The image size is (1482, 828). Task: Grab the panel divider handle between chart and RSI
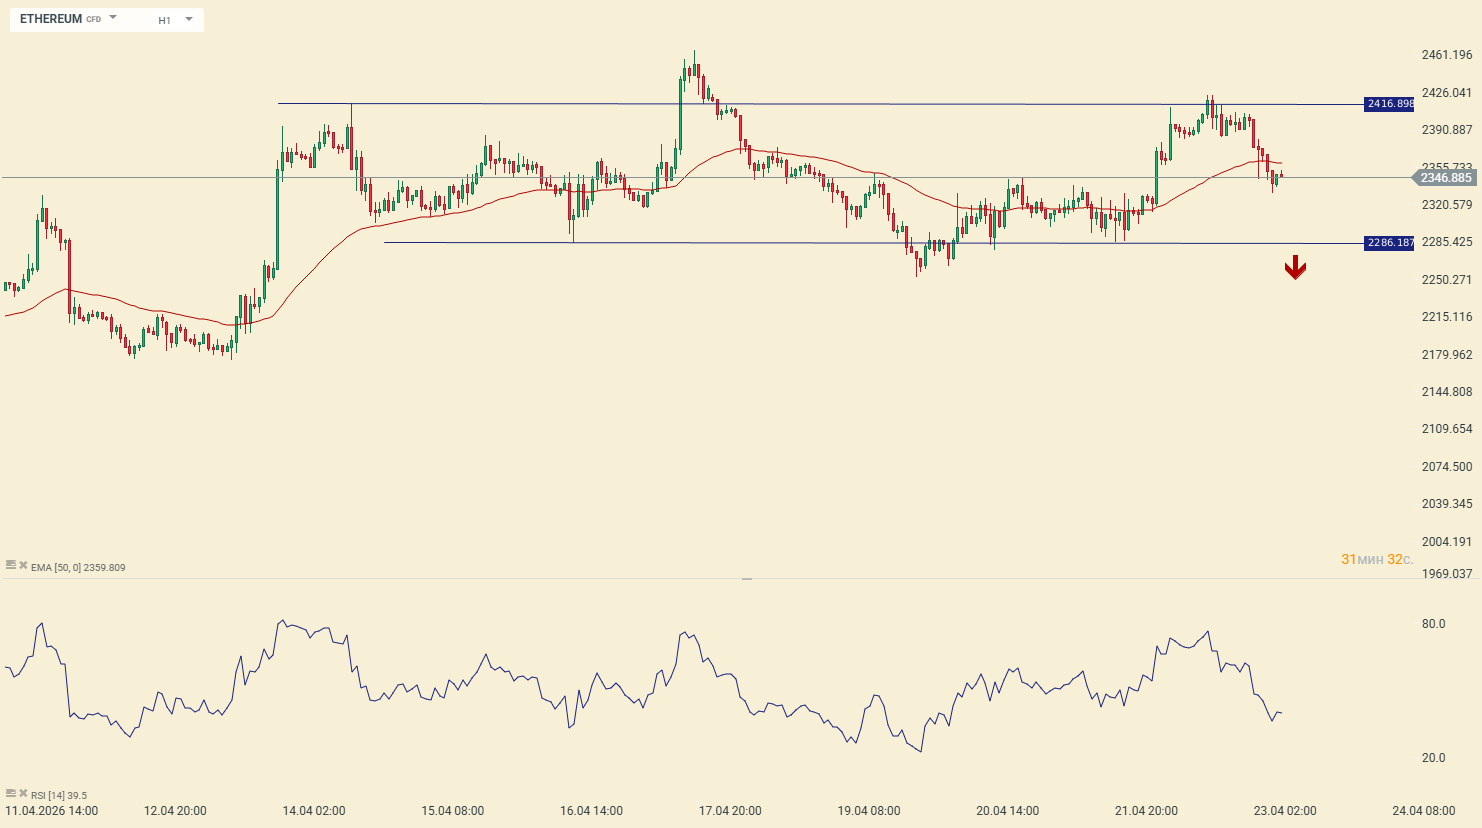tap(746, 579)
